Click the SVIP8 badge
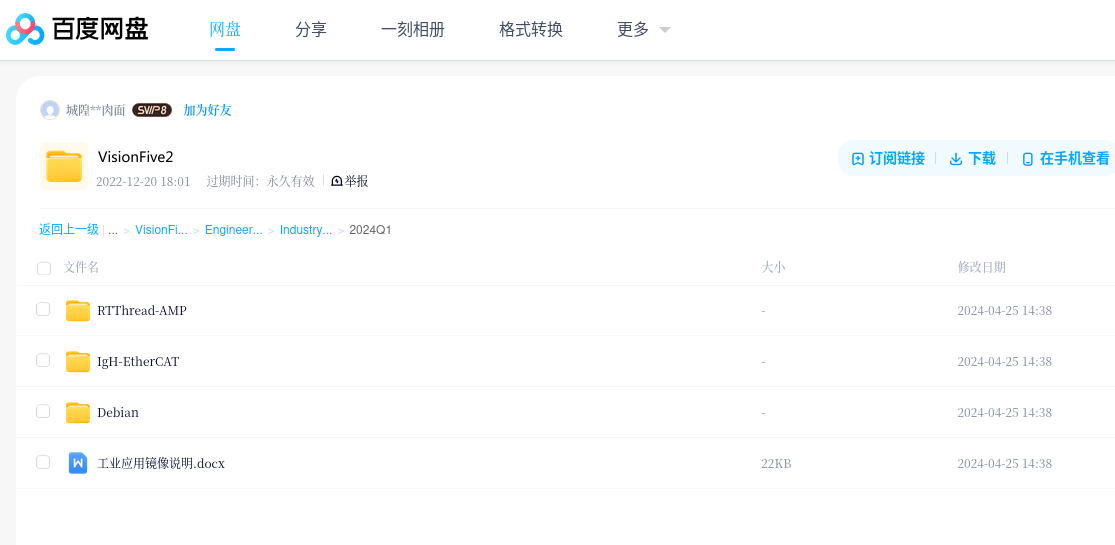1115x545 pixels. [151, 110]
